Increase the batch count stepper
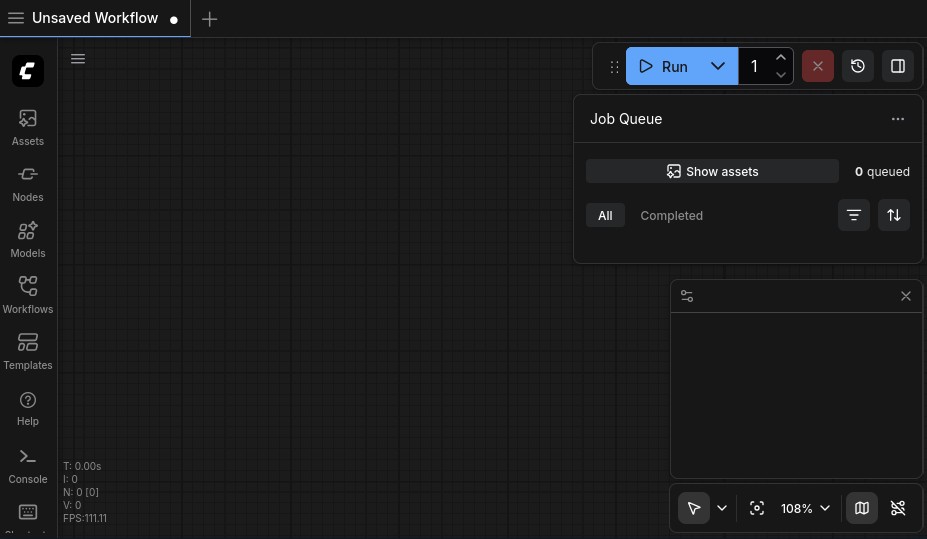 [781, 58]
